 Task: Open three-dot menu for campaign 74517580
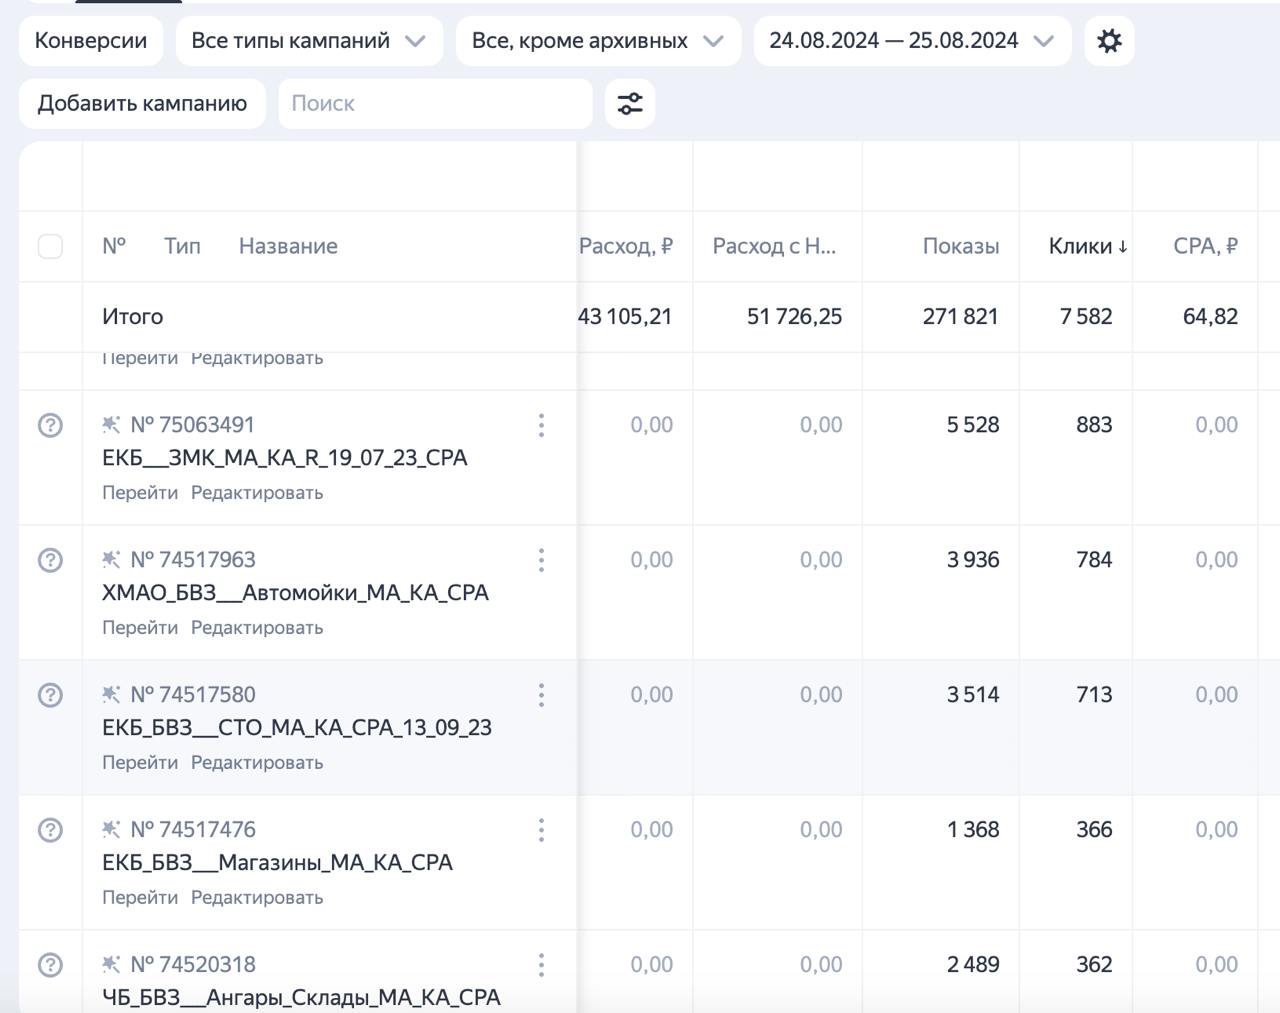(x=541, y=695)
